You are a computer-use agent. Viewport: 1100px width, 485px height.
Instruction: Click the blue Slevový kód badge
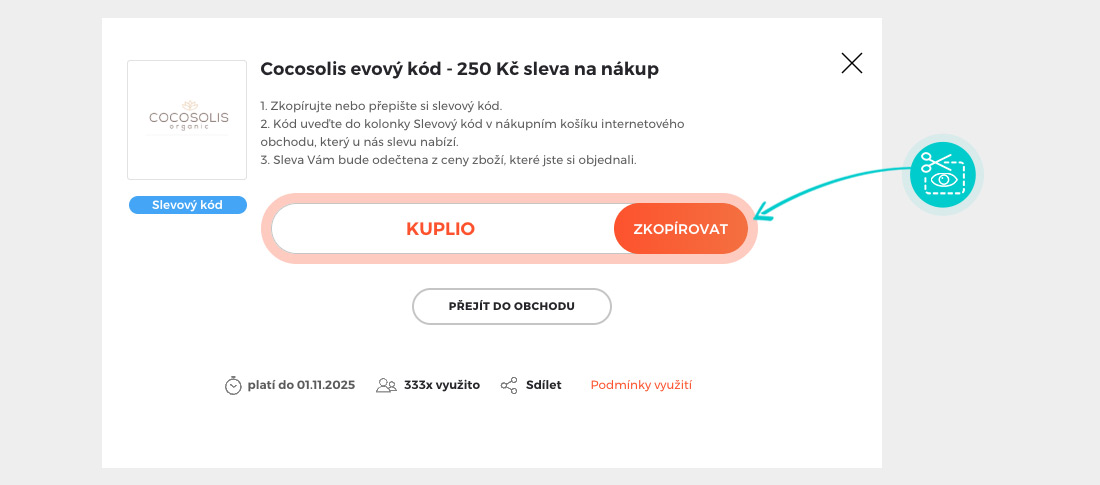tap(188, 205)
